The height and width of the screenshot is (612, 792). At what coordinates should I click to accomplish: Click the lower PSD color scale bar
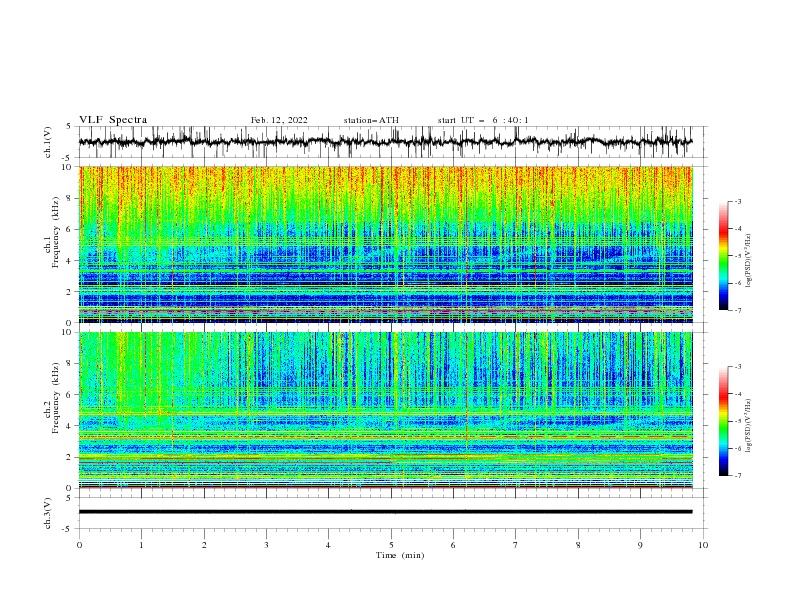tap(724, 421)
